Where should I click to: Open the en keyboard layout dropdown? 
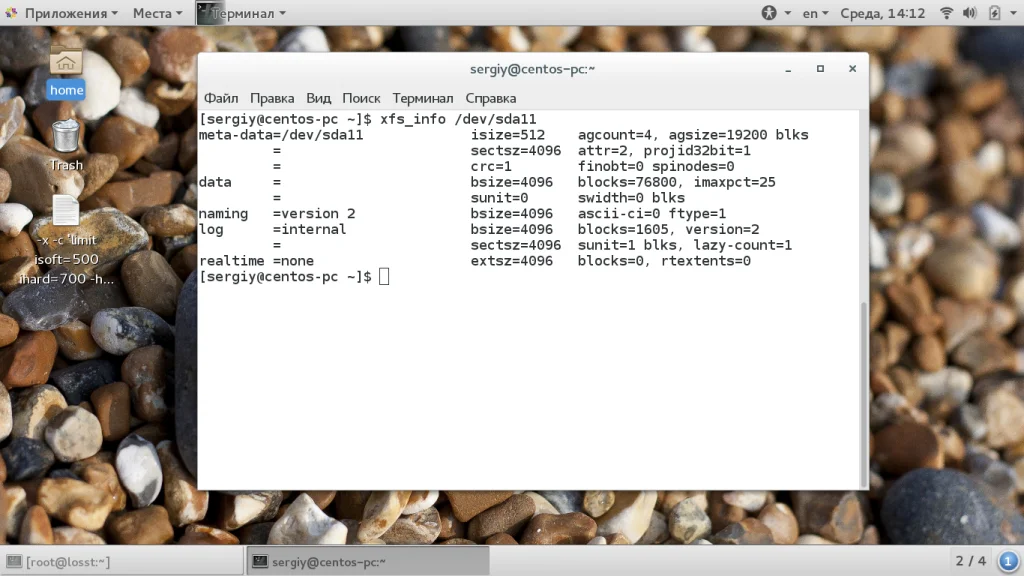[815, 13]
